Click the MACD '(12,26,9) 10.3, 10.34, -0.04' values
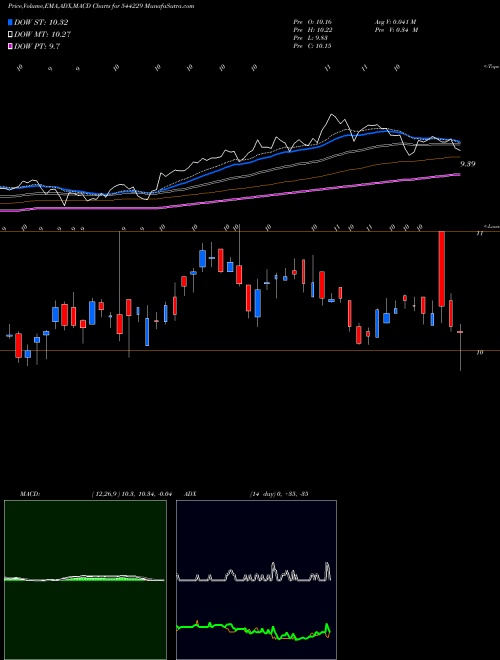The image size is (500, 660). (x=131, y=494)
